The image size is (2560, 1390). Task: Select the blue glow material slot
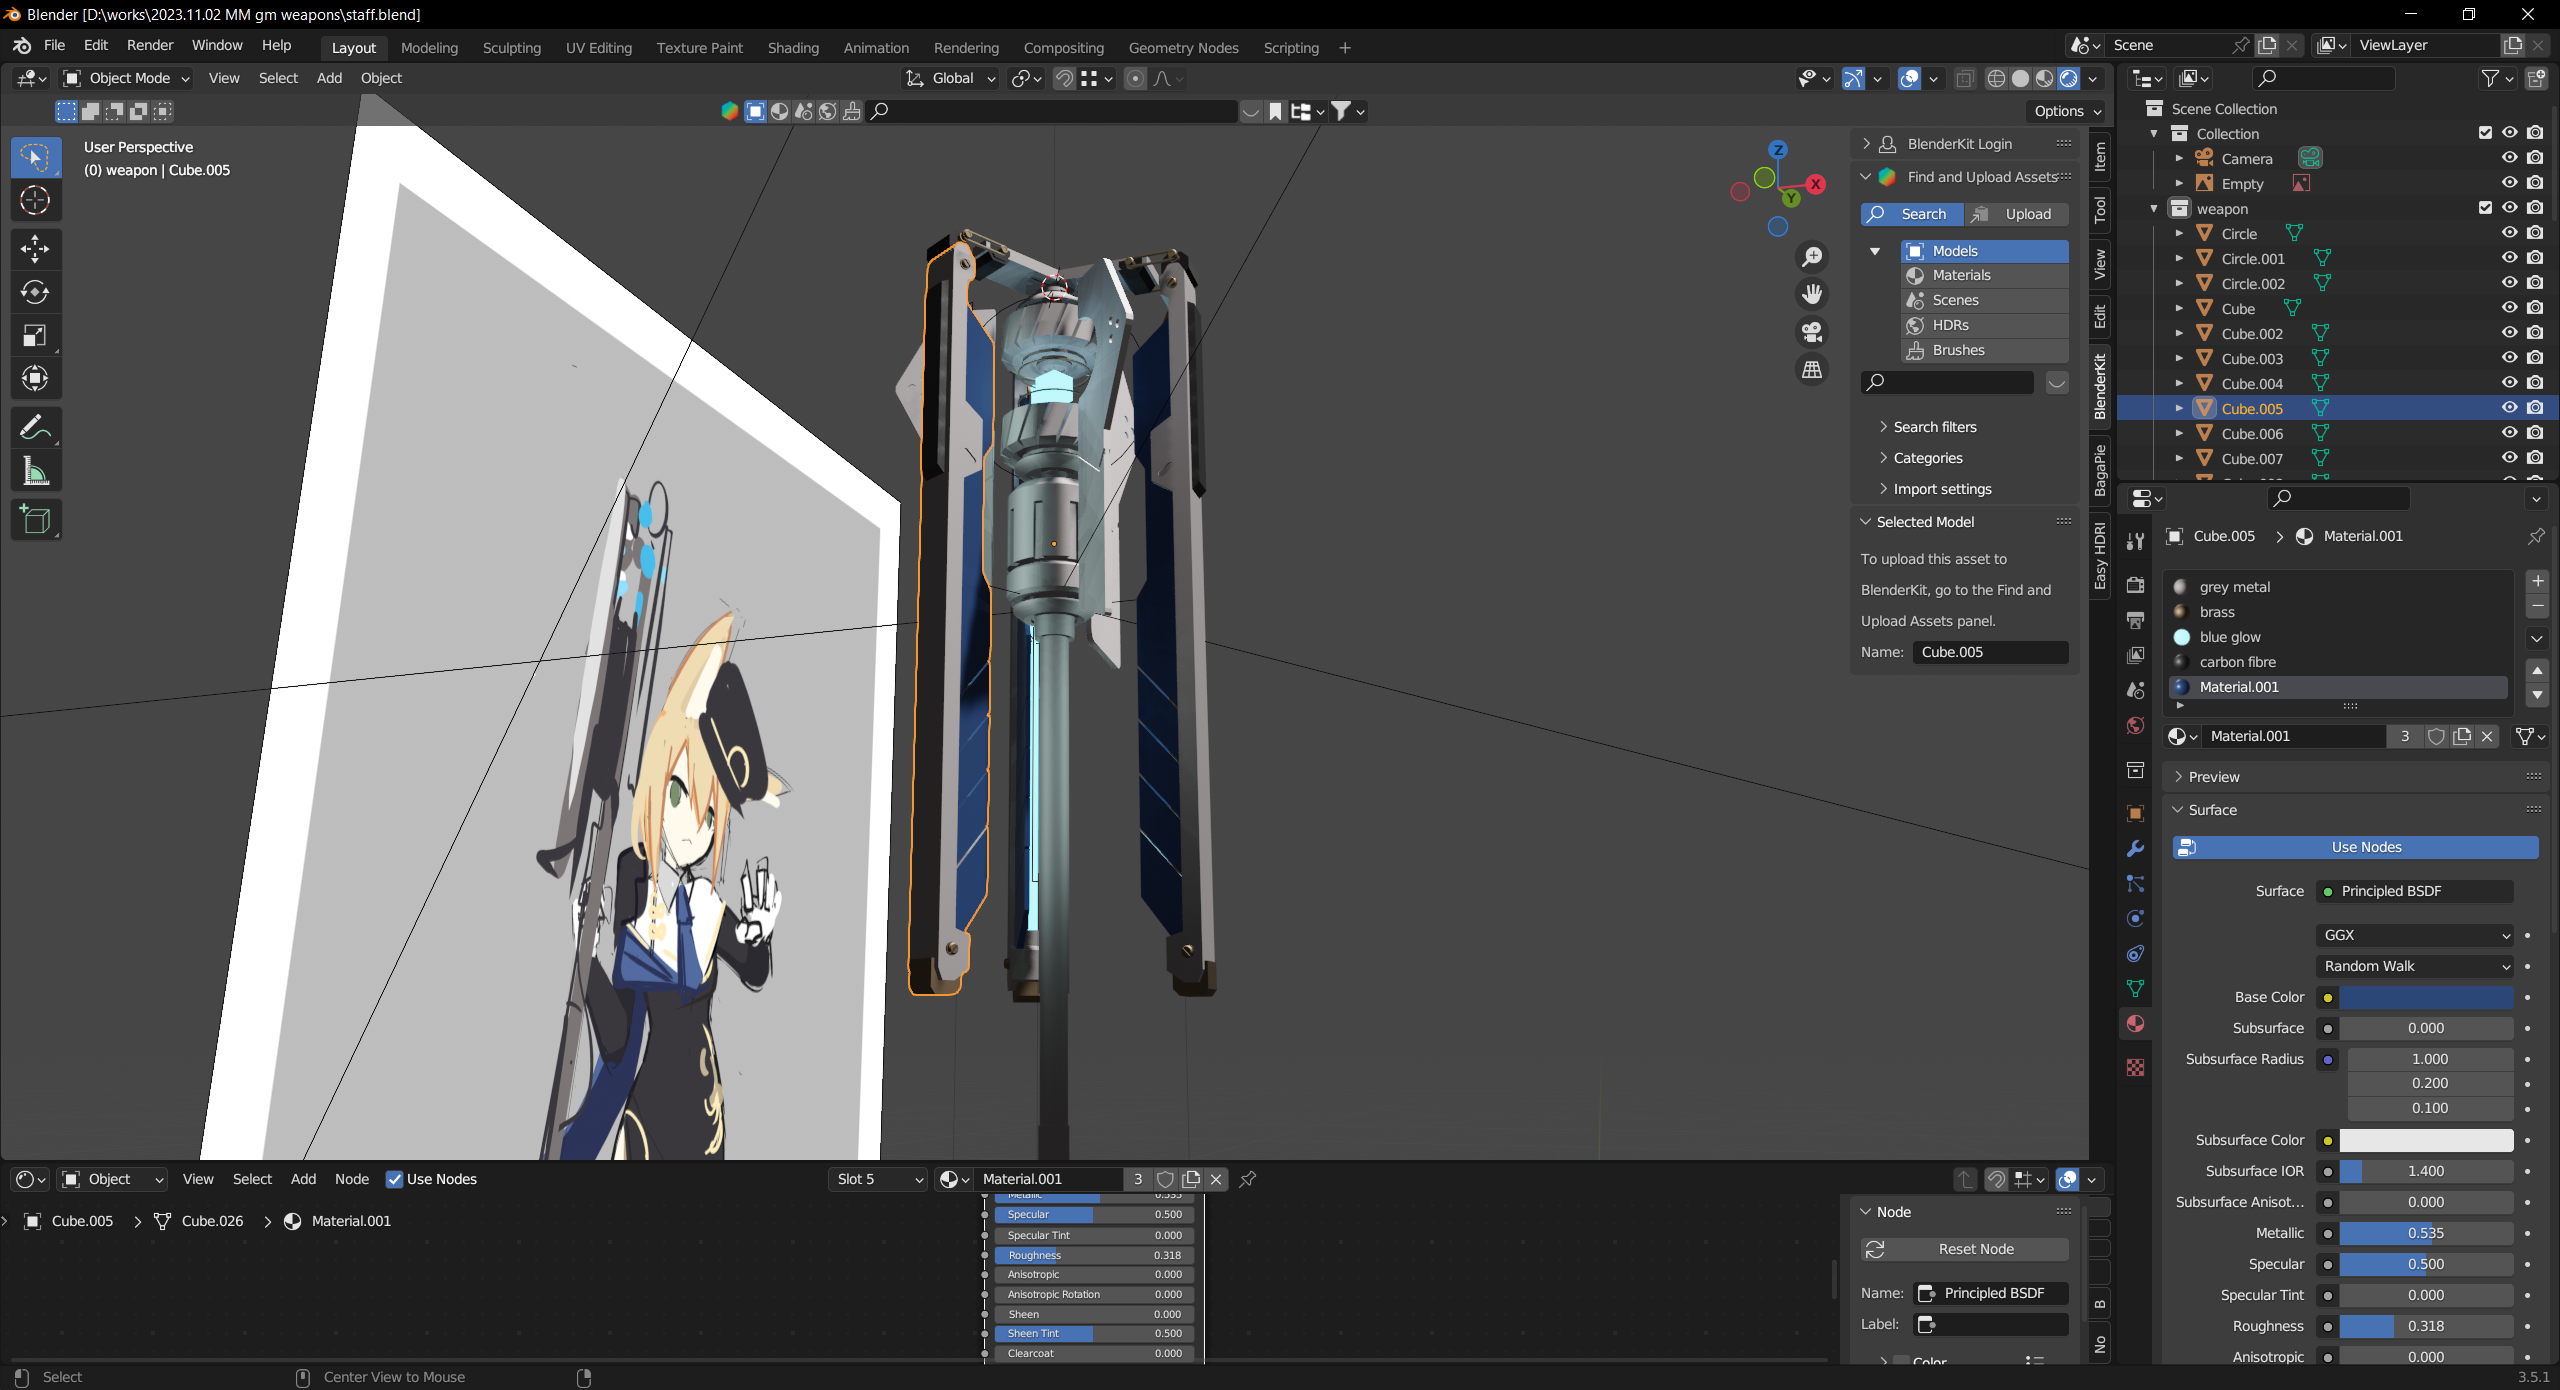coord(2338,637)
